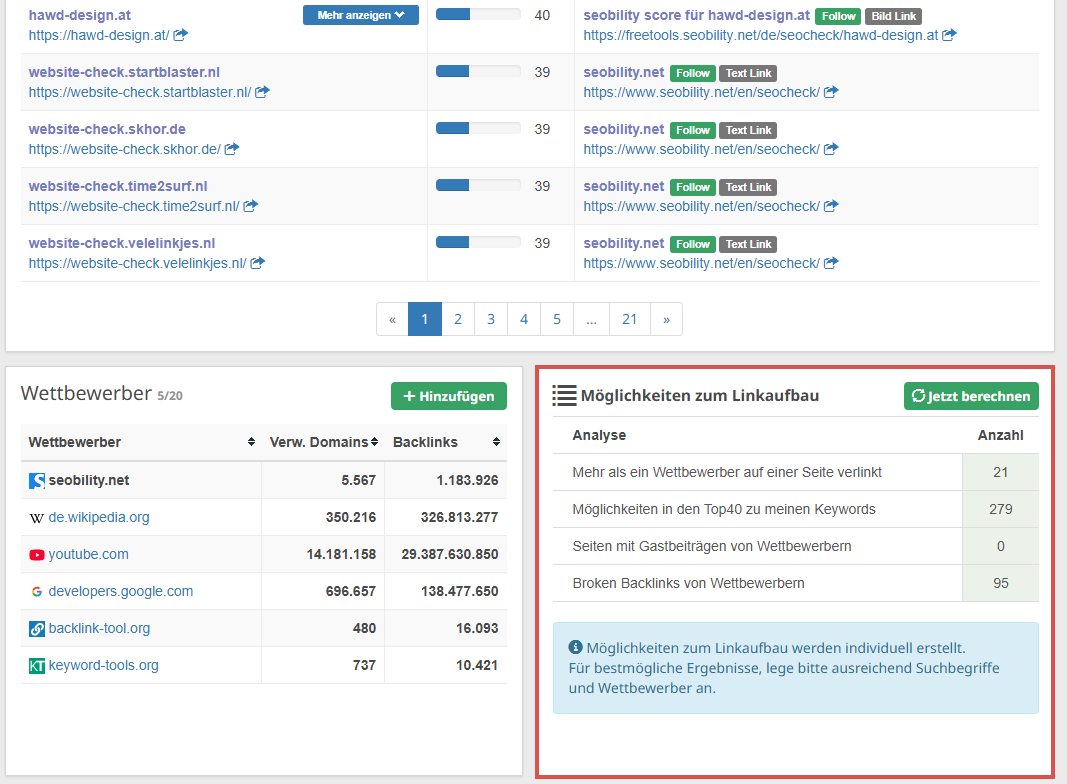Screen dimensions: 1067x784
Task: Open keyword-tools.org competitor link
Action: pyautogui.click(x=103, y=665)
